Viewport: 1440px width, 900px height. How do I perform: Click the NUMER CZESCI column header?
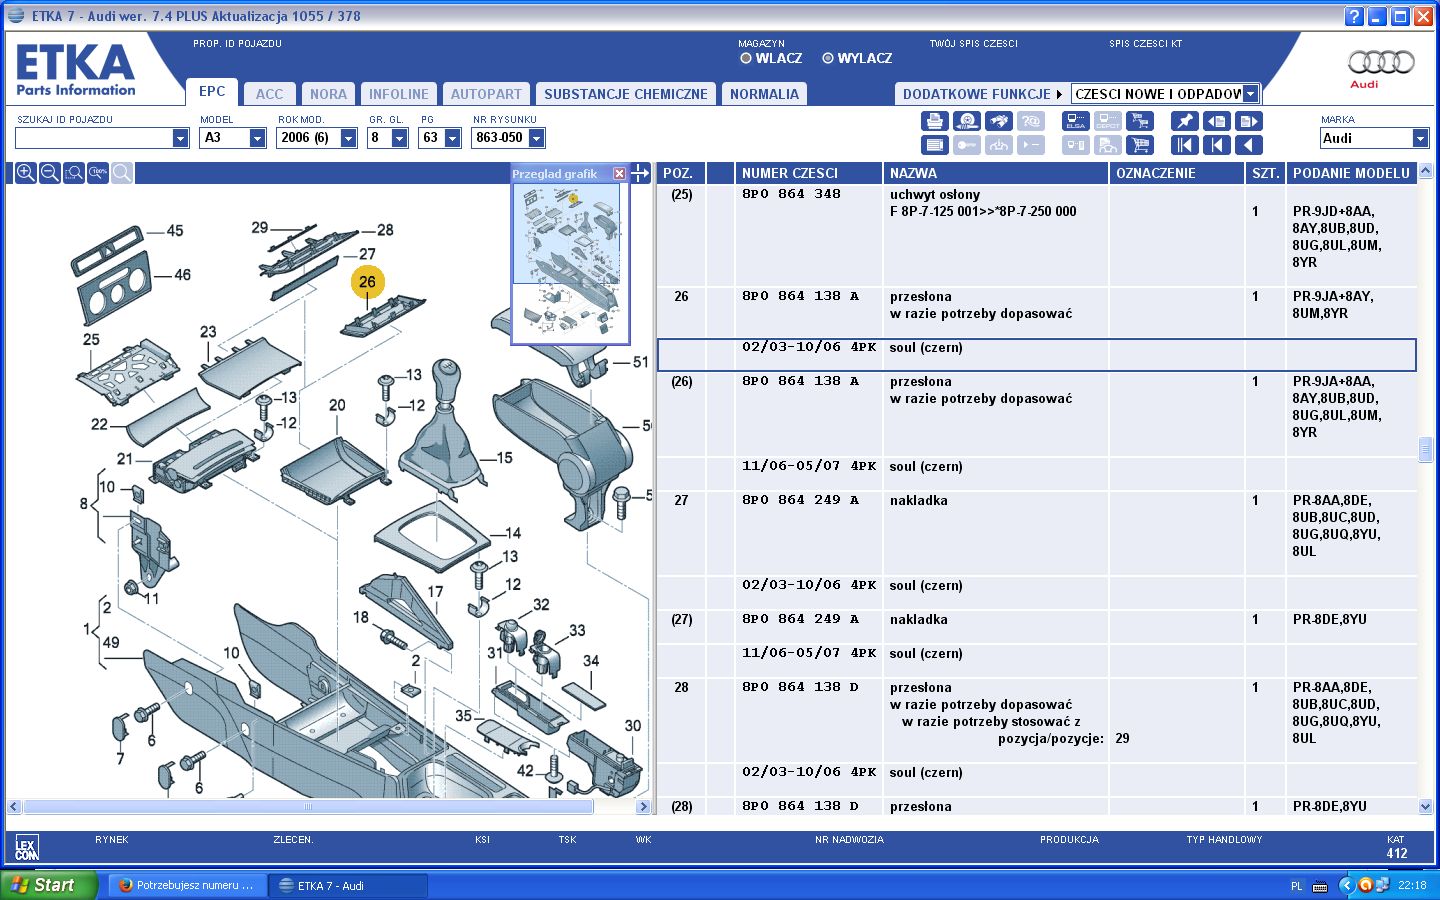click(808, 173)
